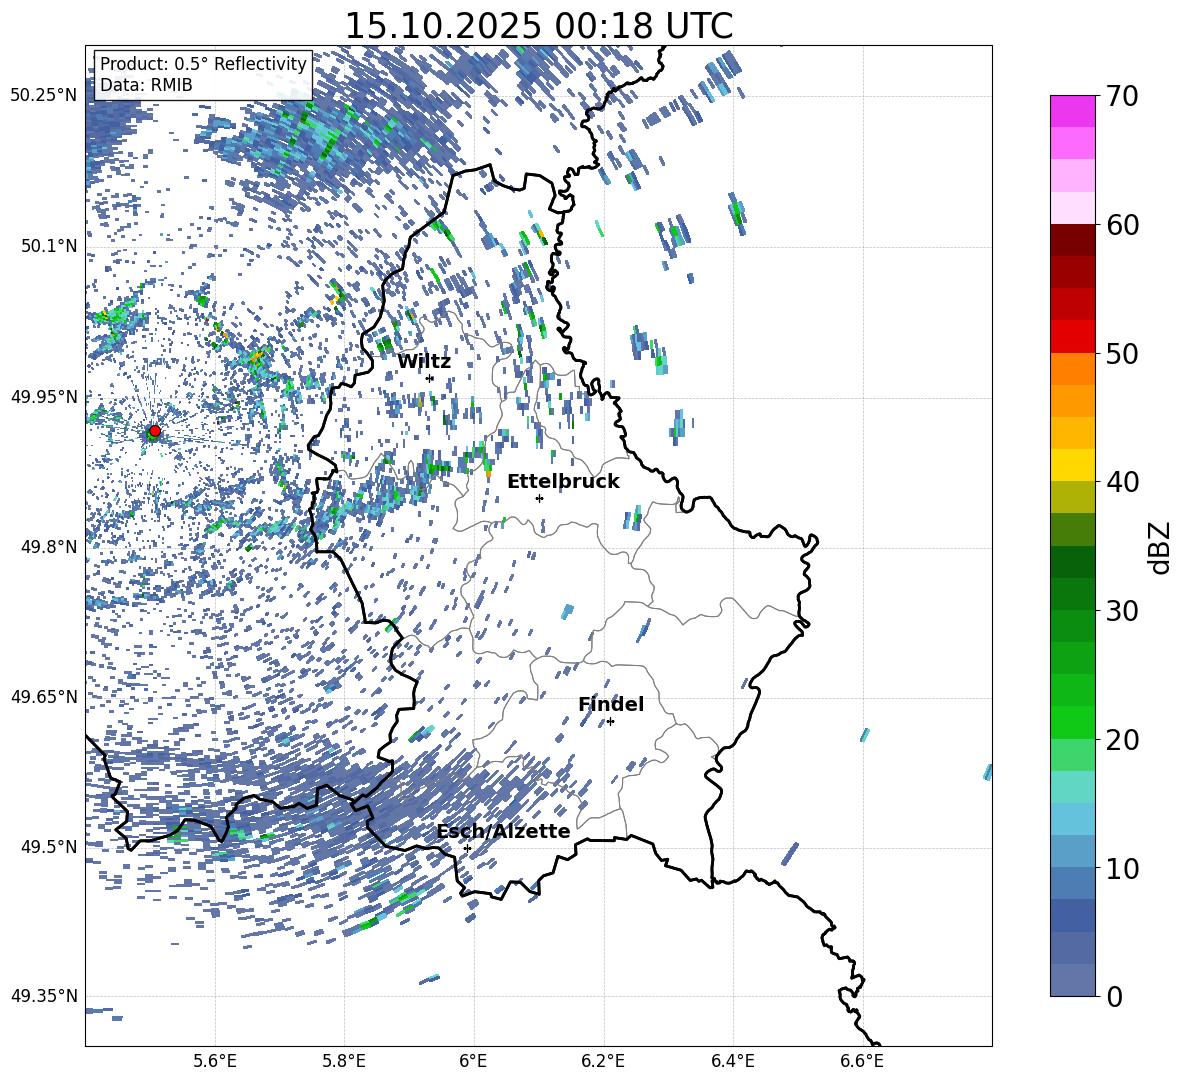Click the Esch/Alzette station cross marker
The width and height of the screenshot is (1184, 1081).
[467, 848]
